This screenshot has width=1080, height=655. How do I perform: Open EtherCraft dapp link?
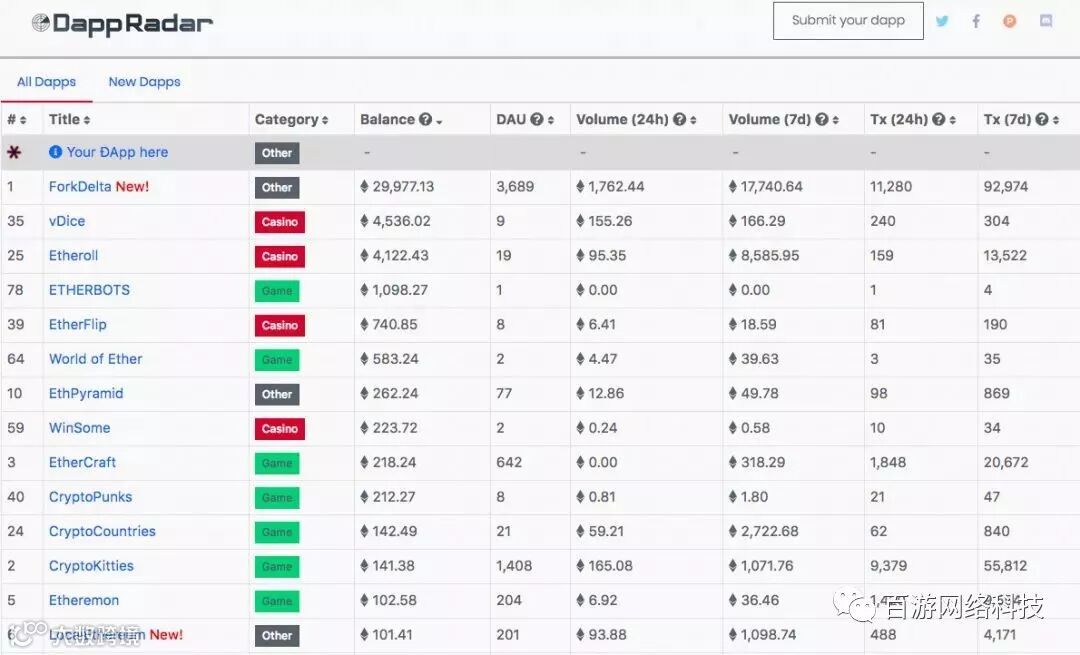click(82, 462)
